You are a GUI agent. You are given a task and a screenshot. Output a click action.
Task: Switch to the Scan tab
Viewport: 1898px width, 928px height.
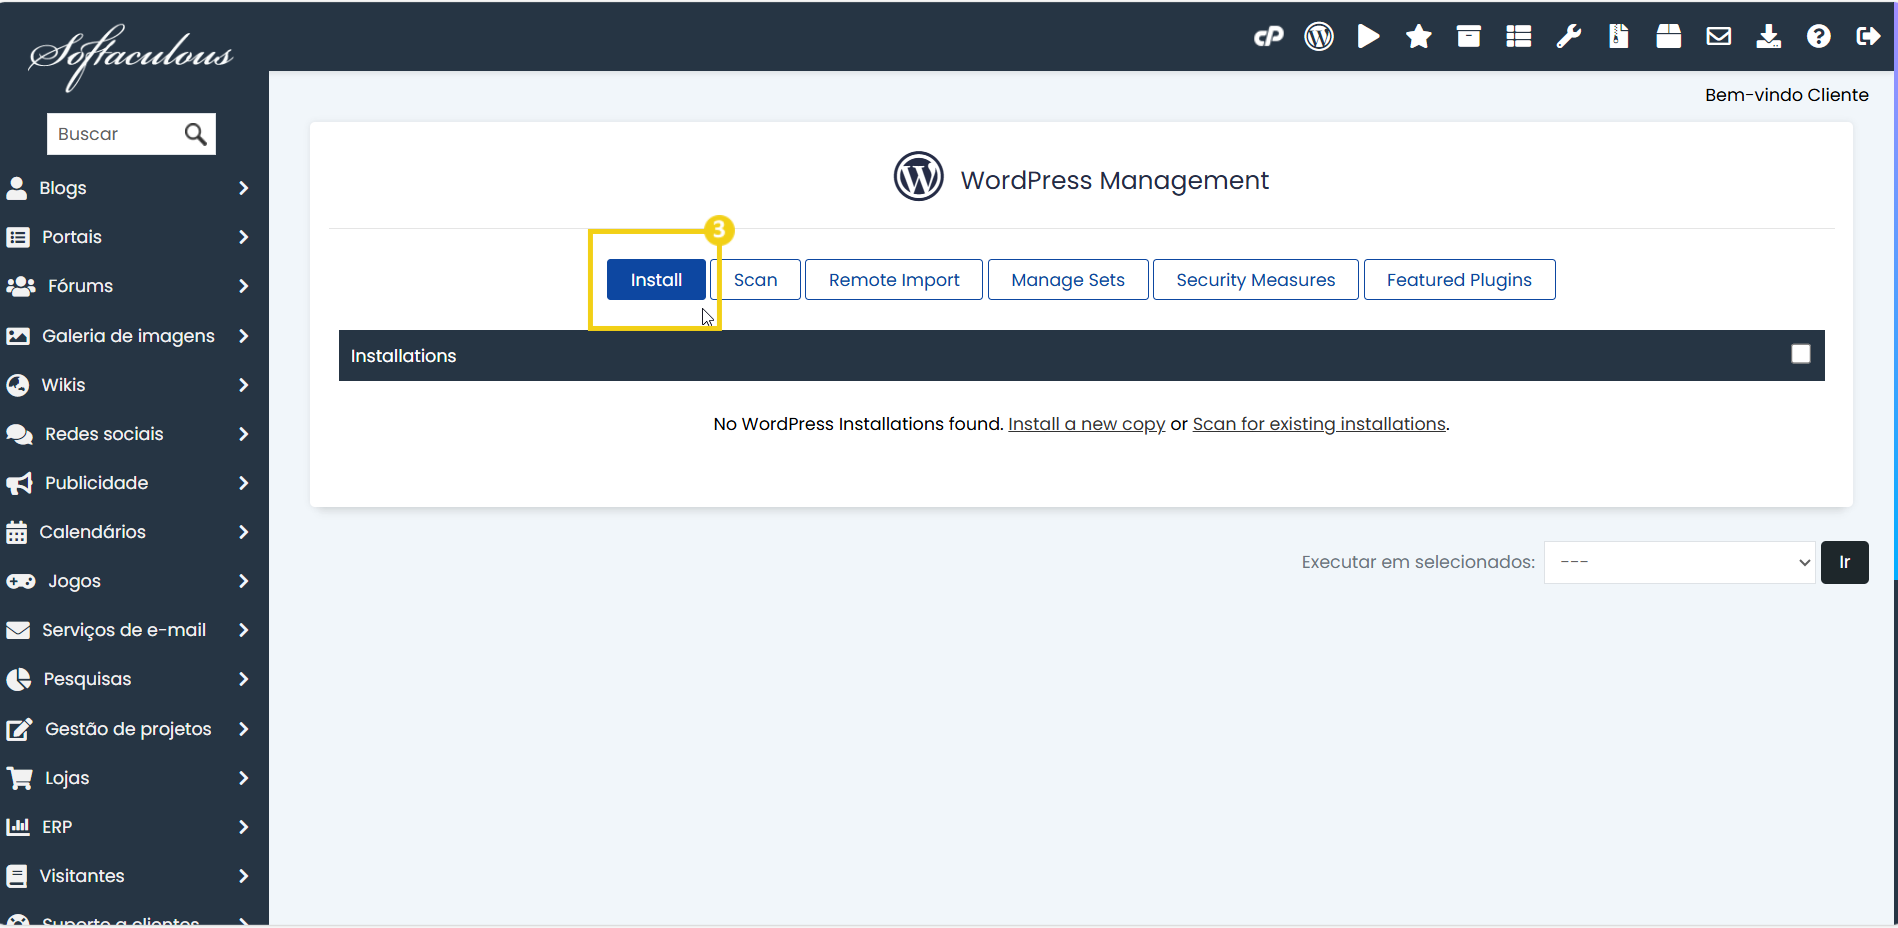pos(755,280)
